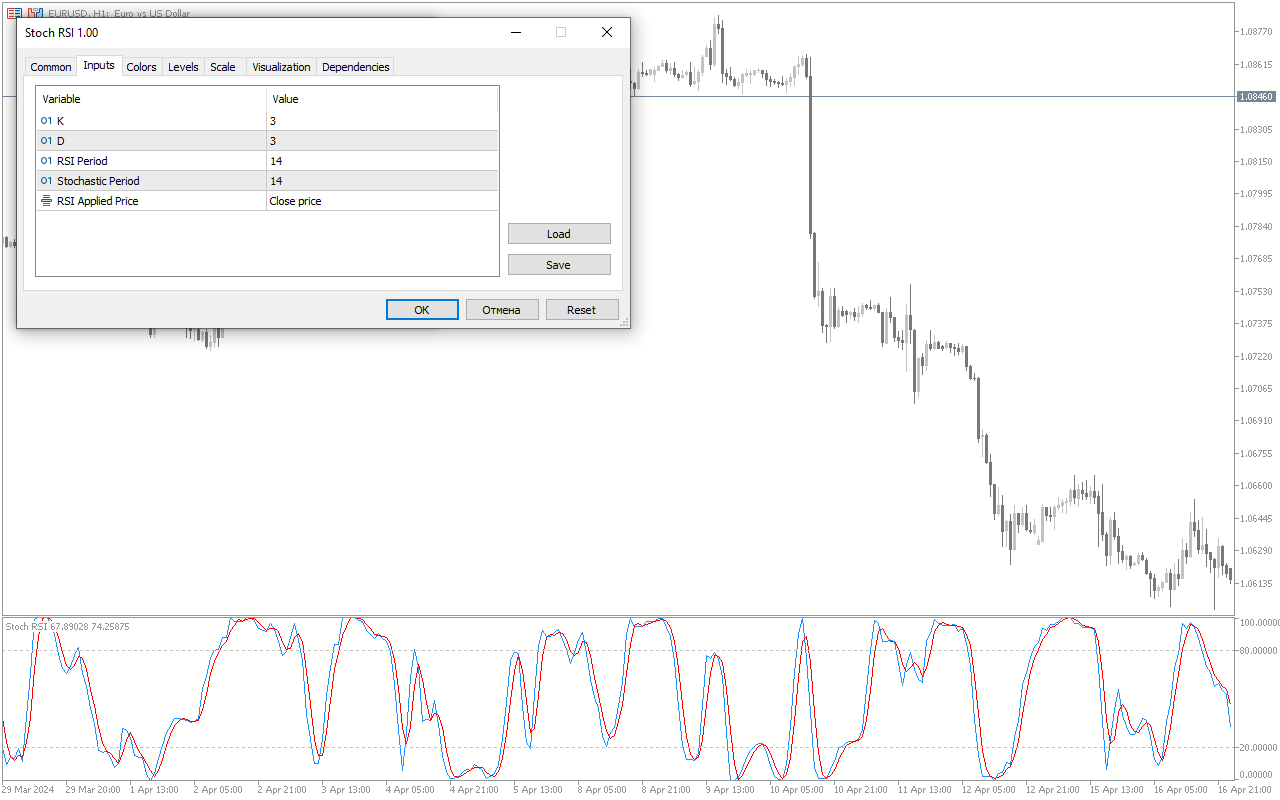This screenshot has width=1280, height=800.
Task: Select the D variable row
Action: coord(267,141)
